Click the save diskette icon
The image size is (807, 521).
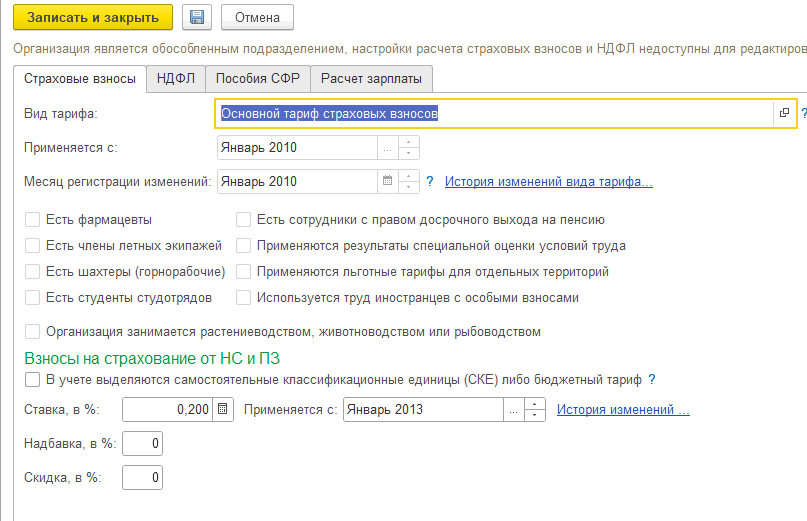point(197,18)
